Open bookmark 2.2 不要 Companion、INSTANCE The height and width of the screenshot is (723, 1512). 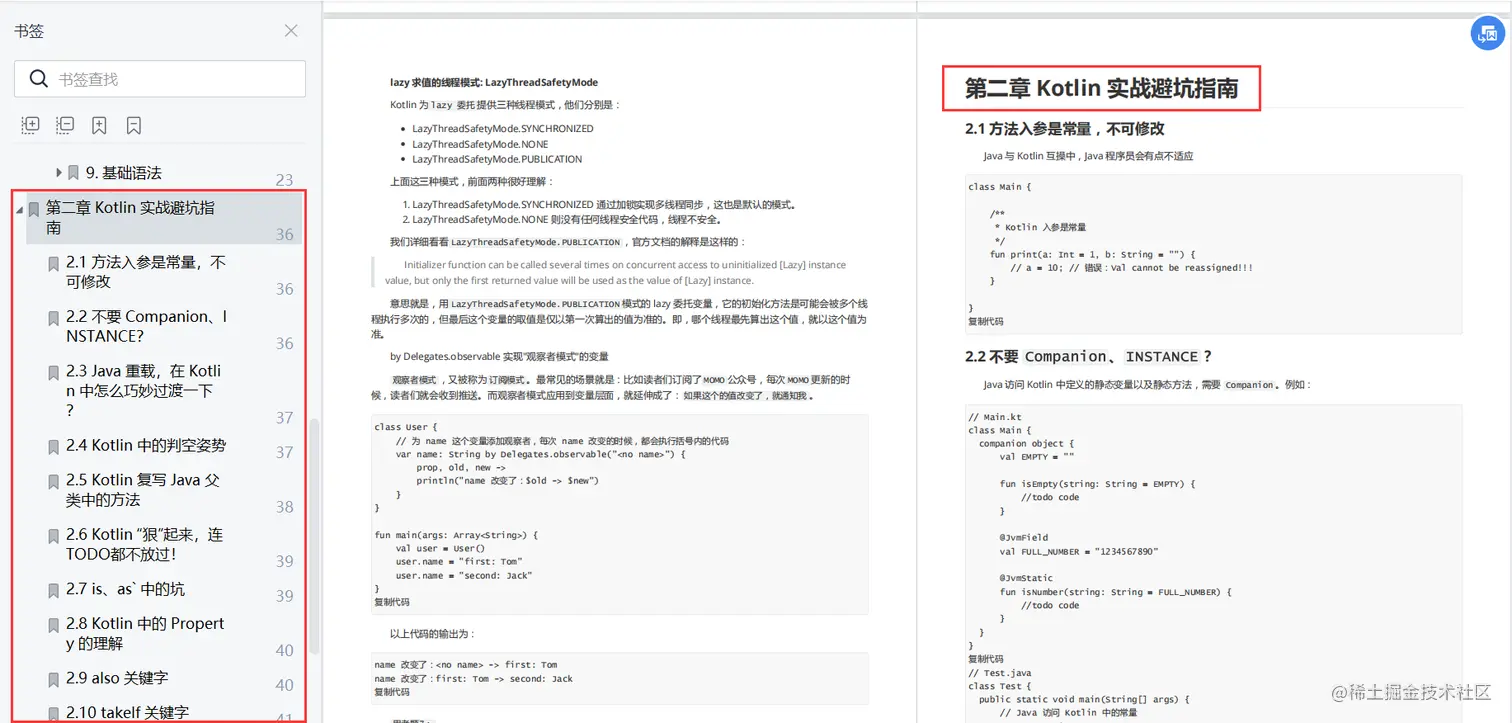[147, 326]
